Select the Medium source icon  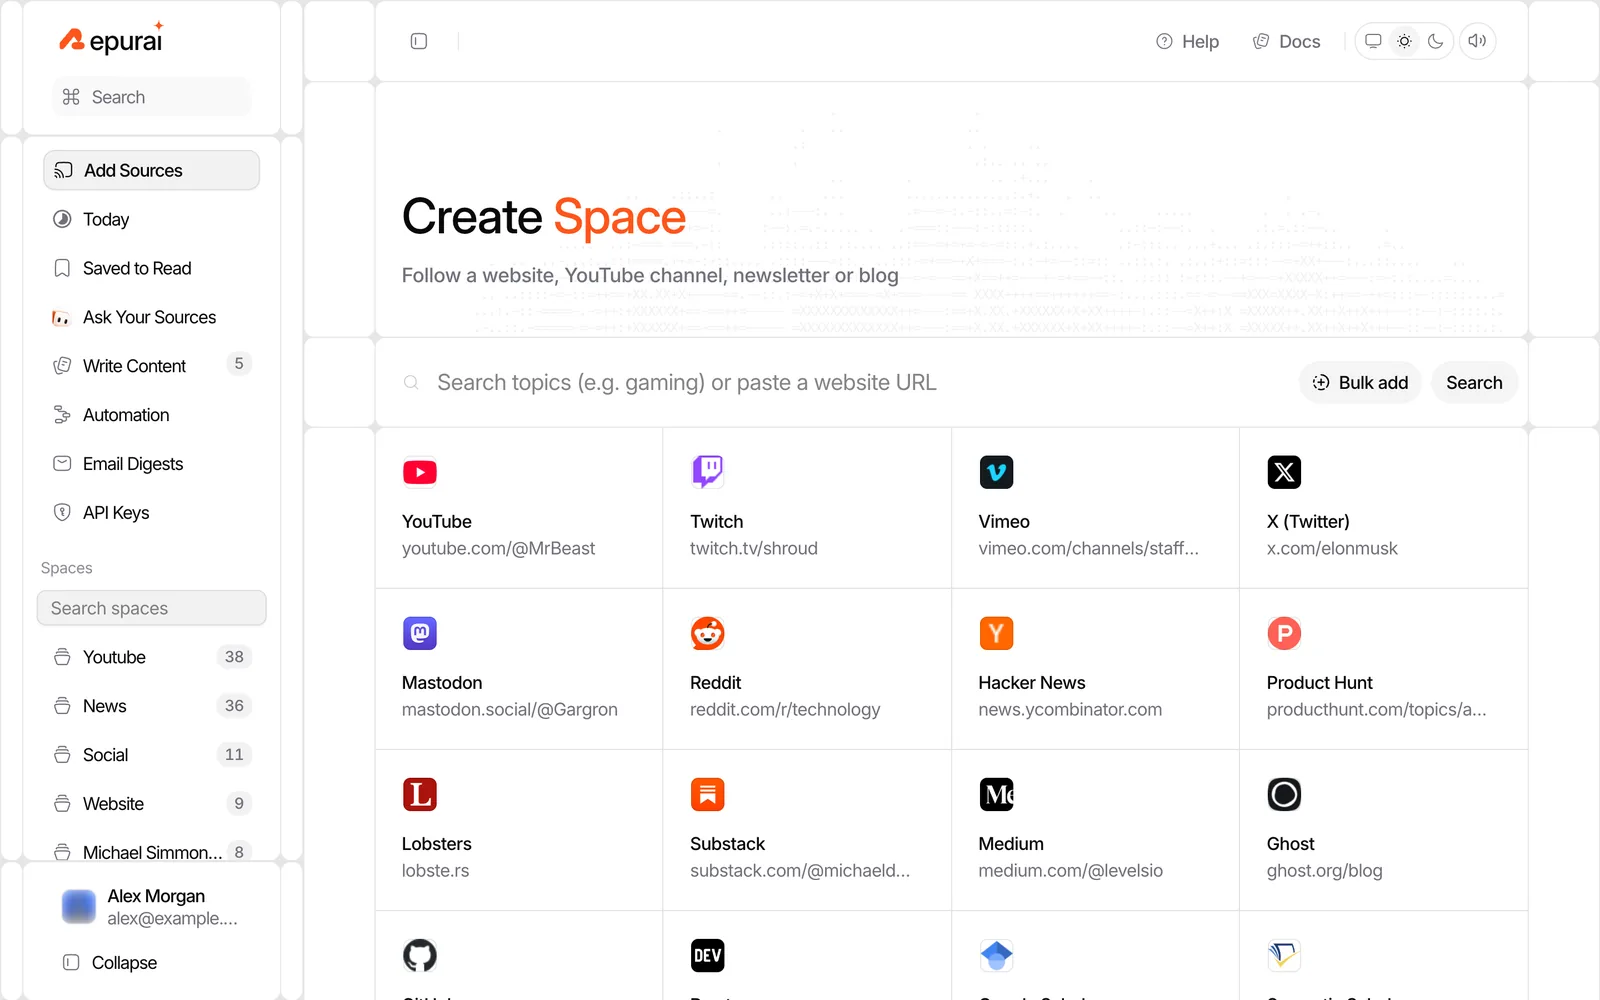pyautogui.click(x=996, y=794)
